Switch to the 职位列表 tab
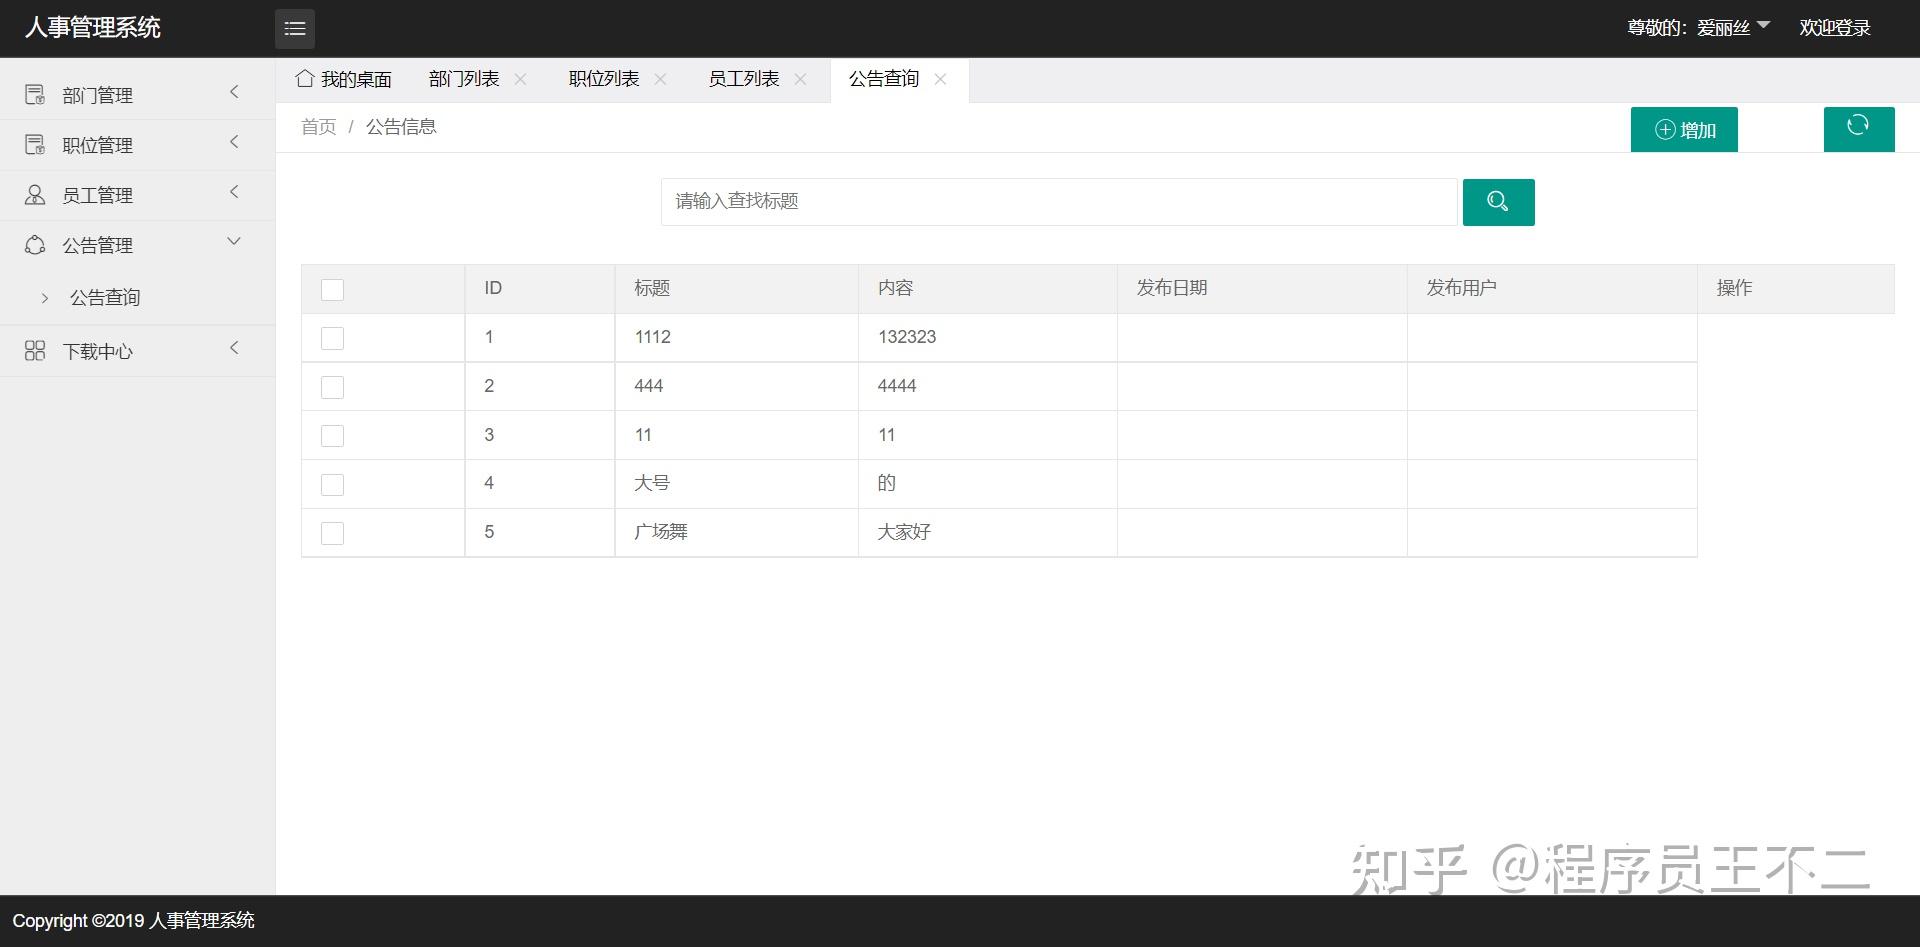The height and width of the screenshot is (947, 1920). (604, 79)
